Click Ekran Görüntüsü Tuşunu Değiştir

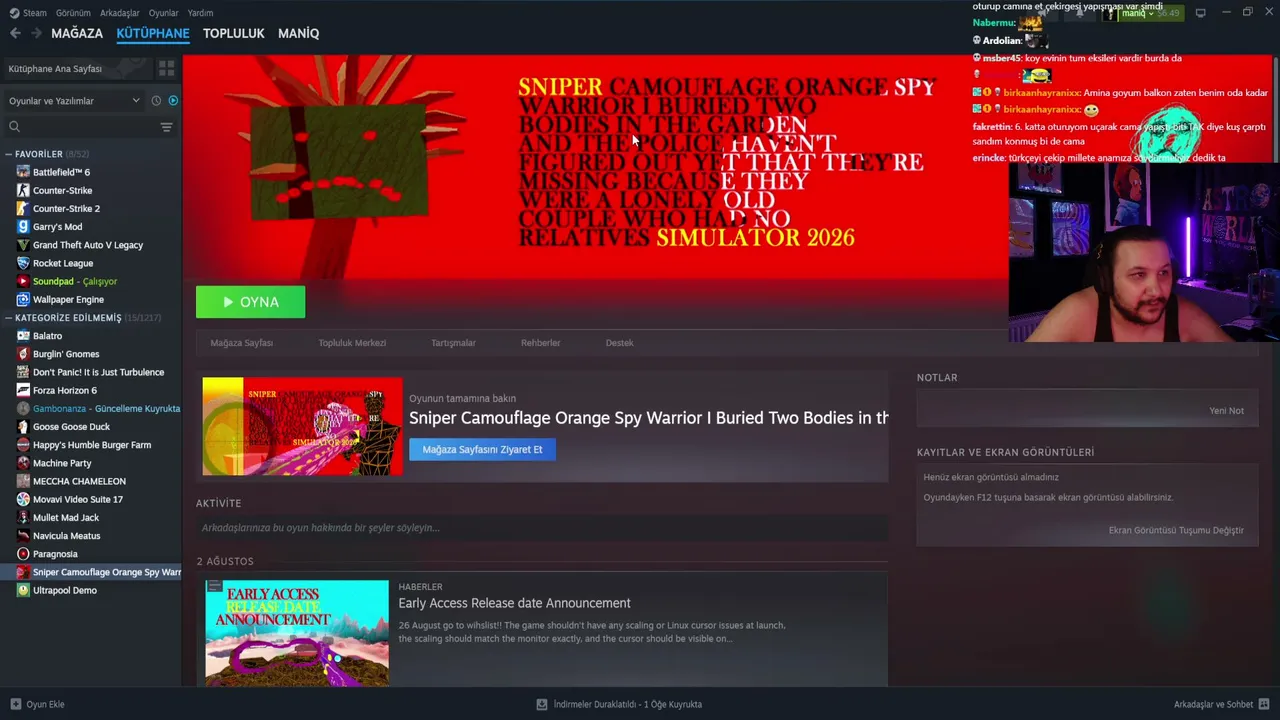1176,530
